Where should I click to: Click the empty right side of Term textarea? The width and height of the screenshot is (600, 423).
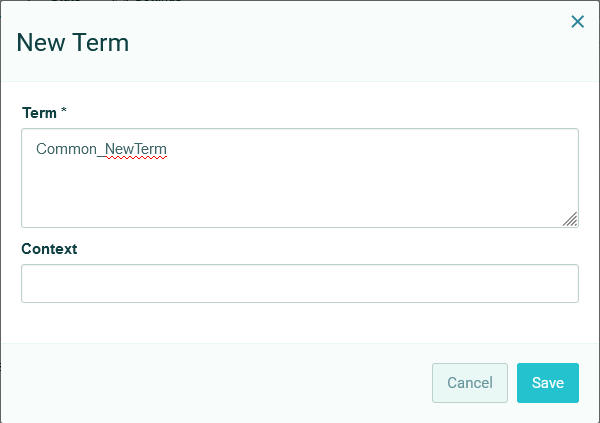pyautogui.click(x=450, y=160)
